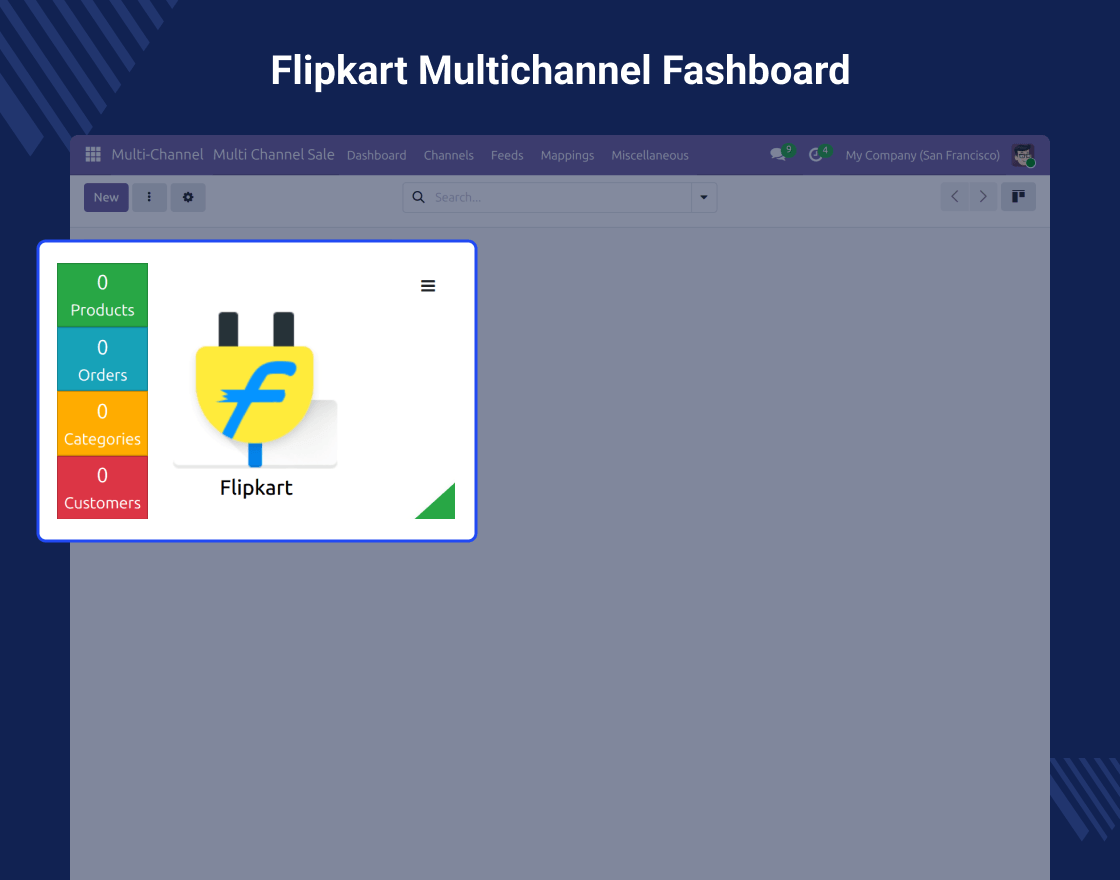Open the Flipkart card hamburger menu
The height and width of the screenshot is (880, 1120).
coord(428,286)
